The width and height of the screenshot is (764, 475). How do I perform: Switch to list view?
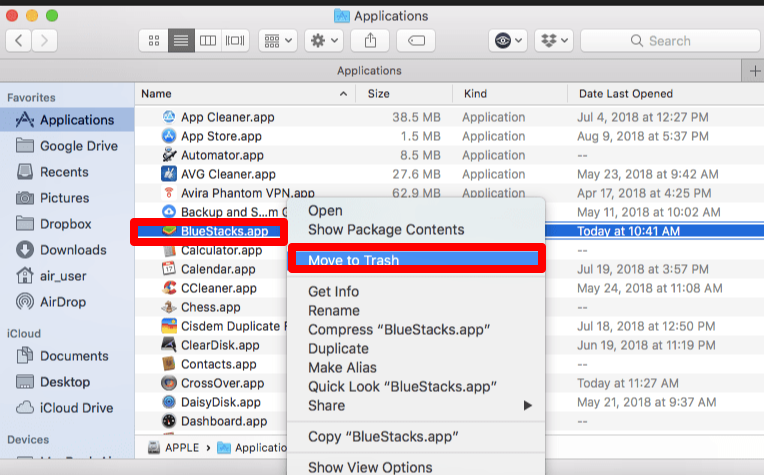click(181, 40)
